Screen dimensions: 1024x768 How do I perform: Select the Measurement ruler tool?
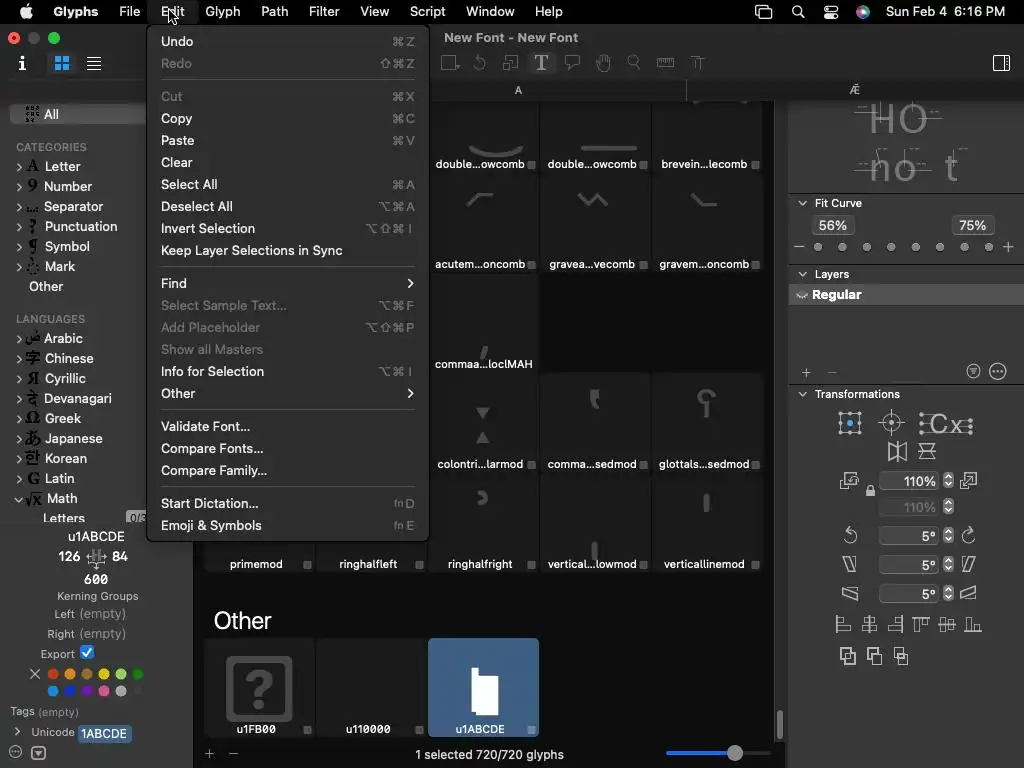665,63
